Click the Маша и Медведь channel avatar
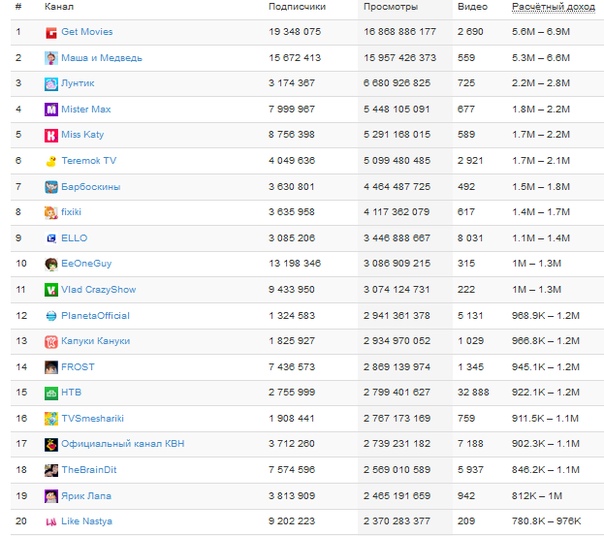Image resolution: width=604 pixels, height=536 pixels. 51,58
